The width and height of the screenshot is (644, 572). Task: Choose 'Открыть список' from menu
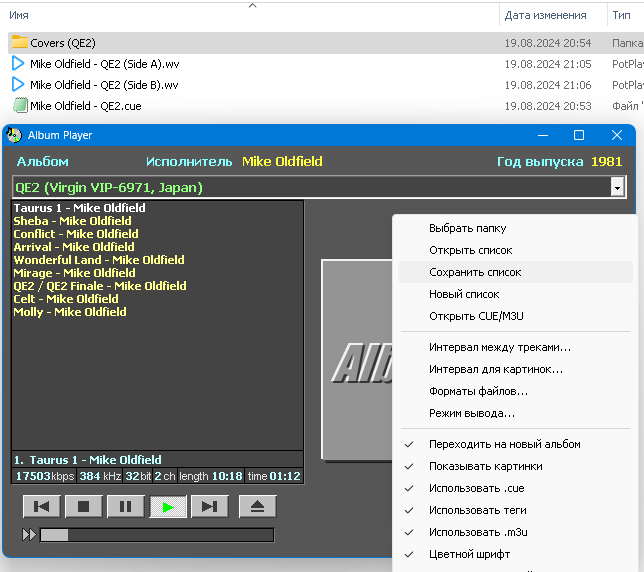coord(515,250)
